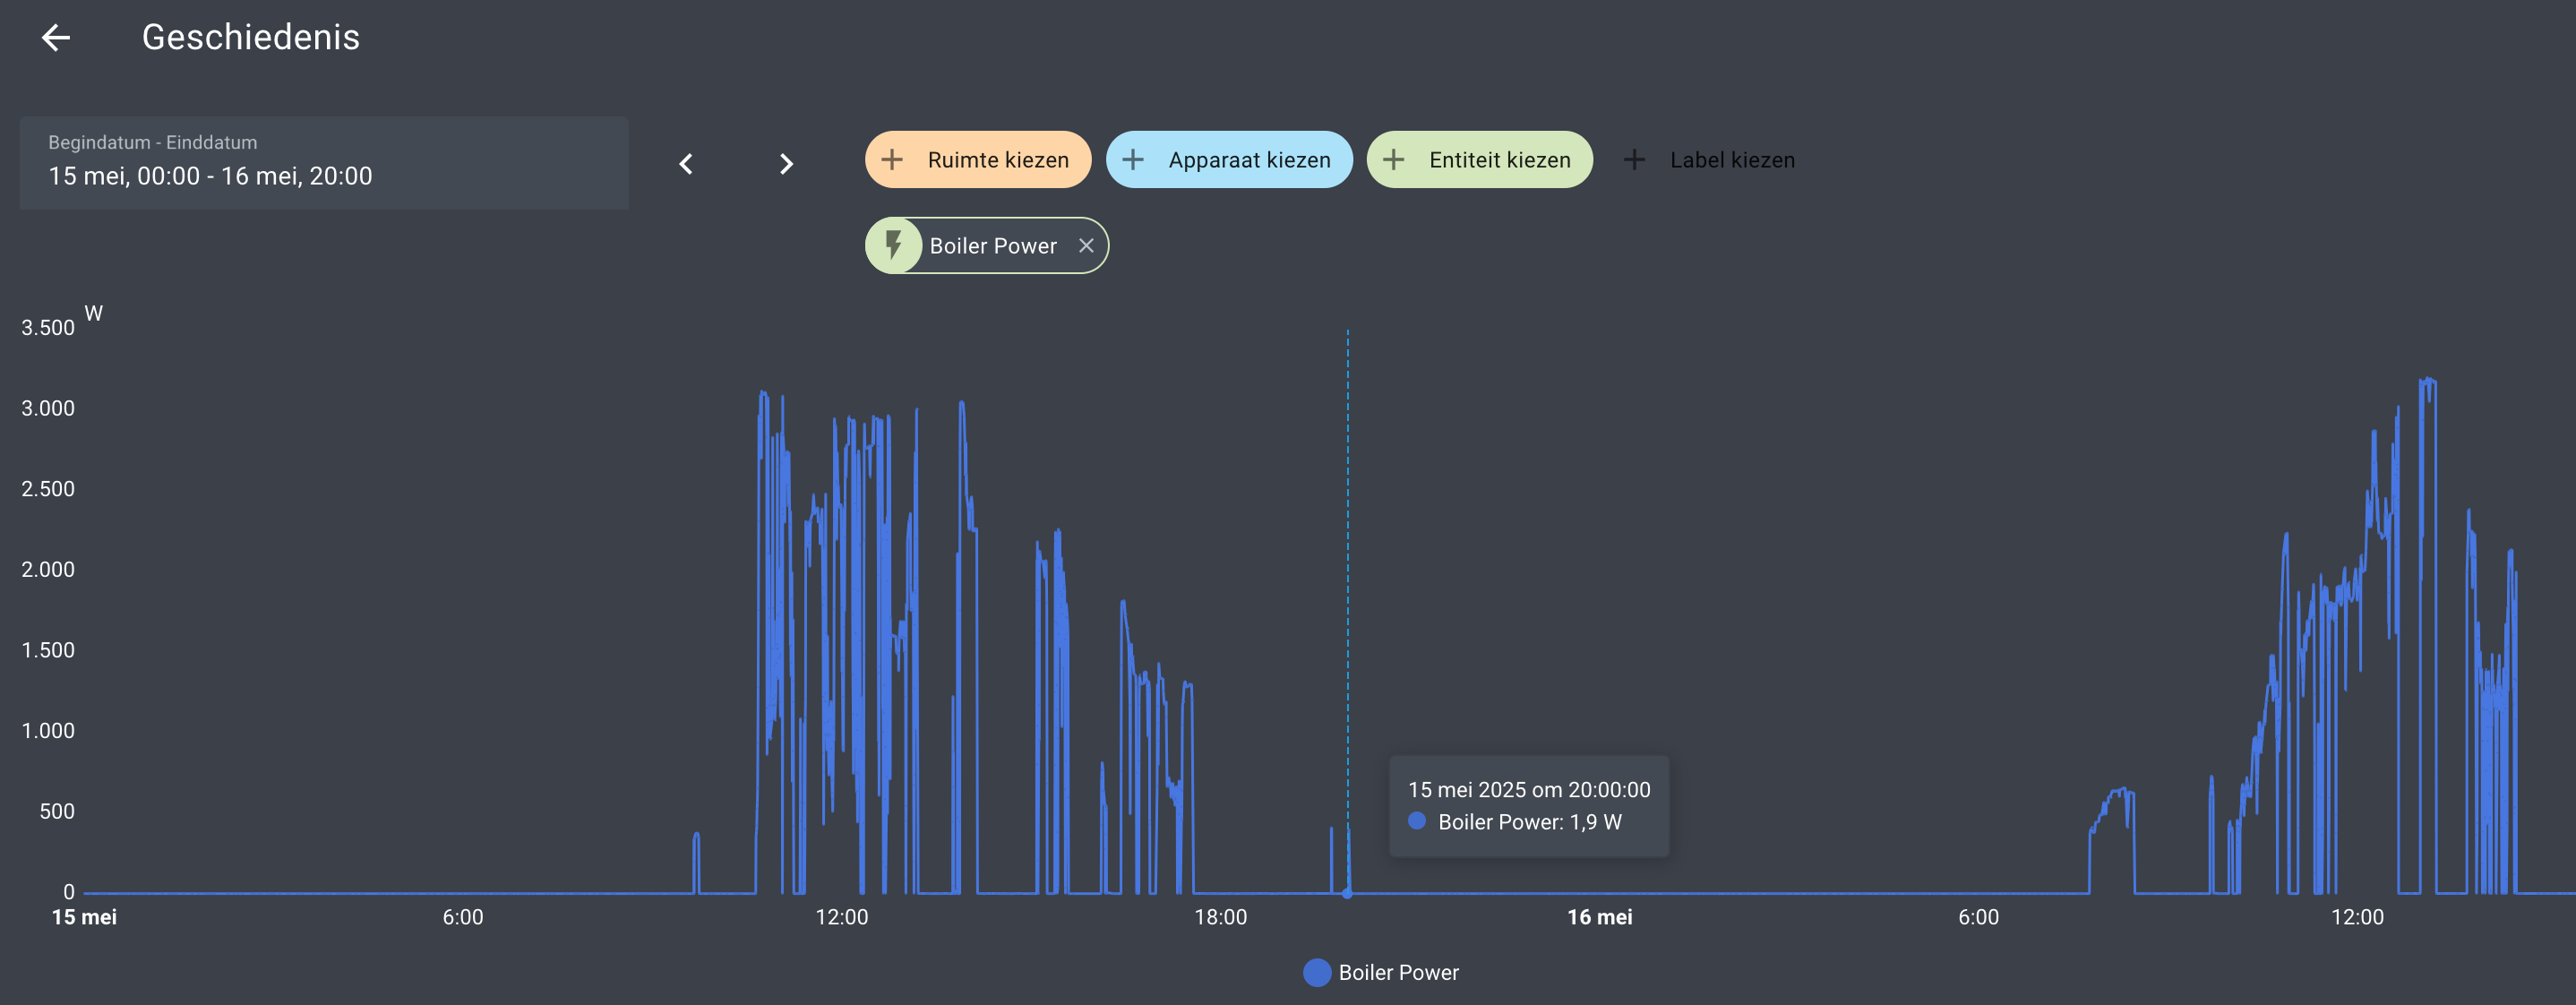Click the Label kiezen button
This screenshot has height=1005, width=2576.
pos(1731,160)
